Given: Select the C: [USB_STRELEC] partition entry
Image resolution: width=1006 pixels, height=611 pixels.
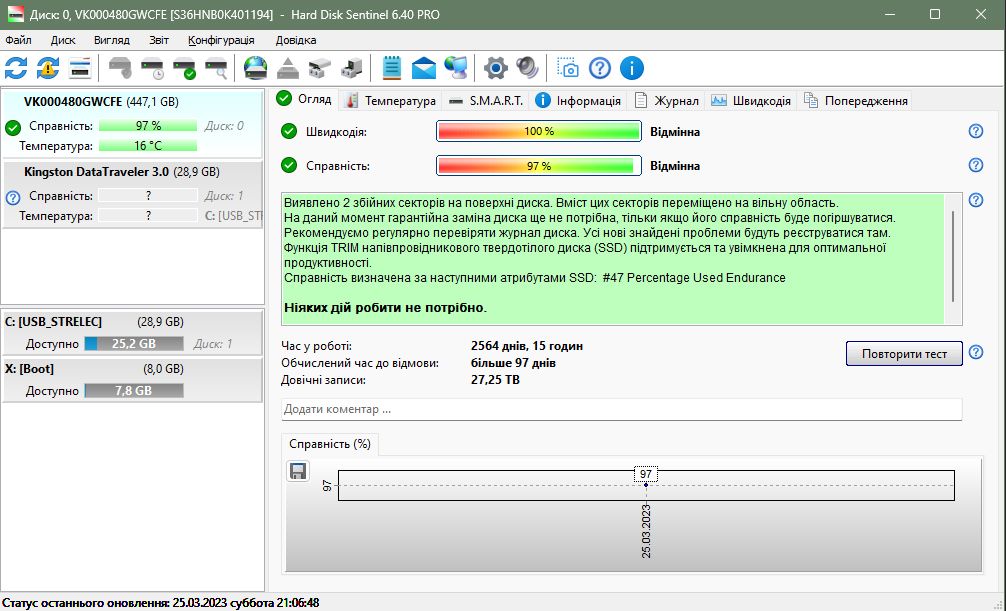Looking at the screenshot, I should point(132,332).
